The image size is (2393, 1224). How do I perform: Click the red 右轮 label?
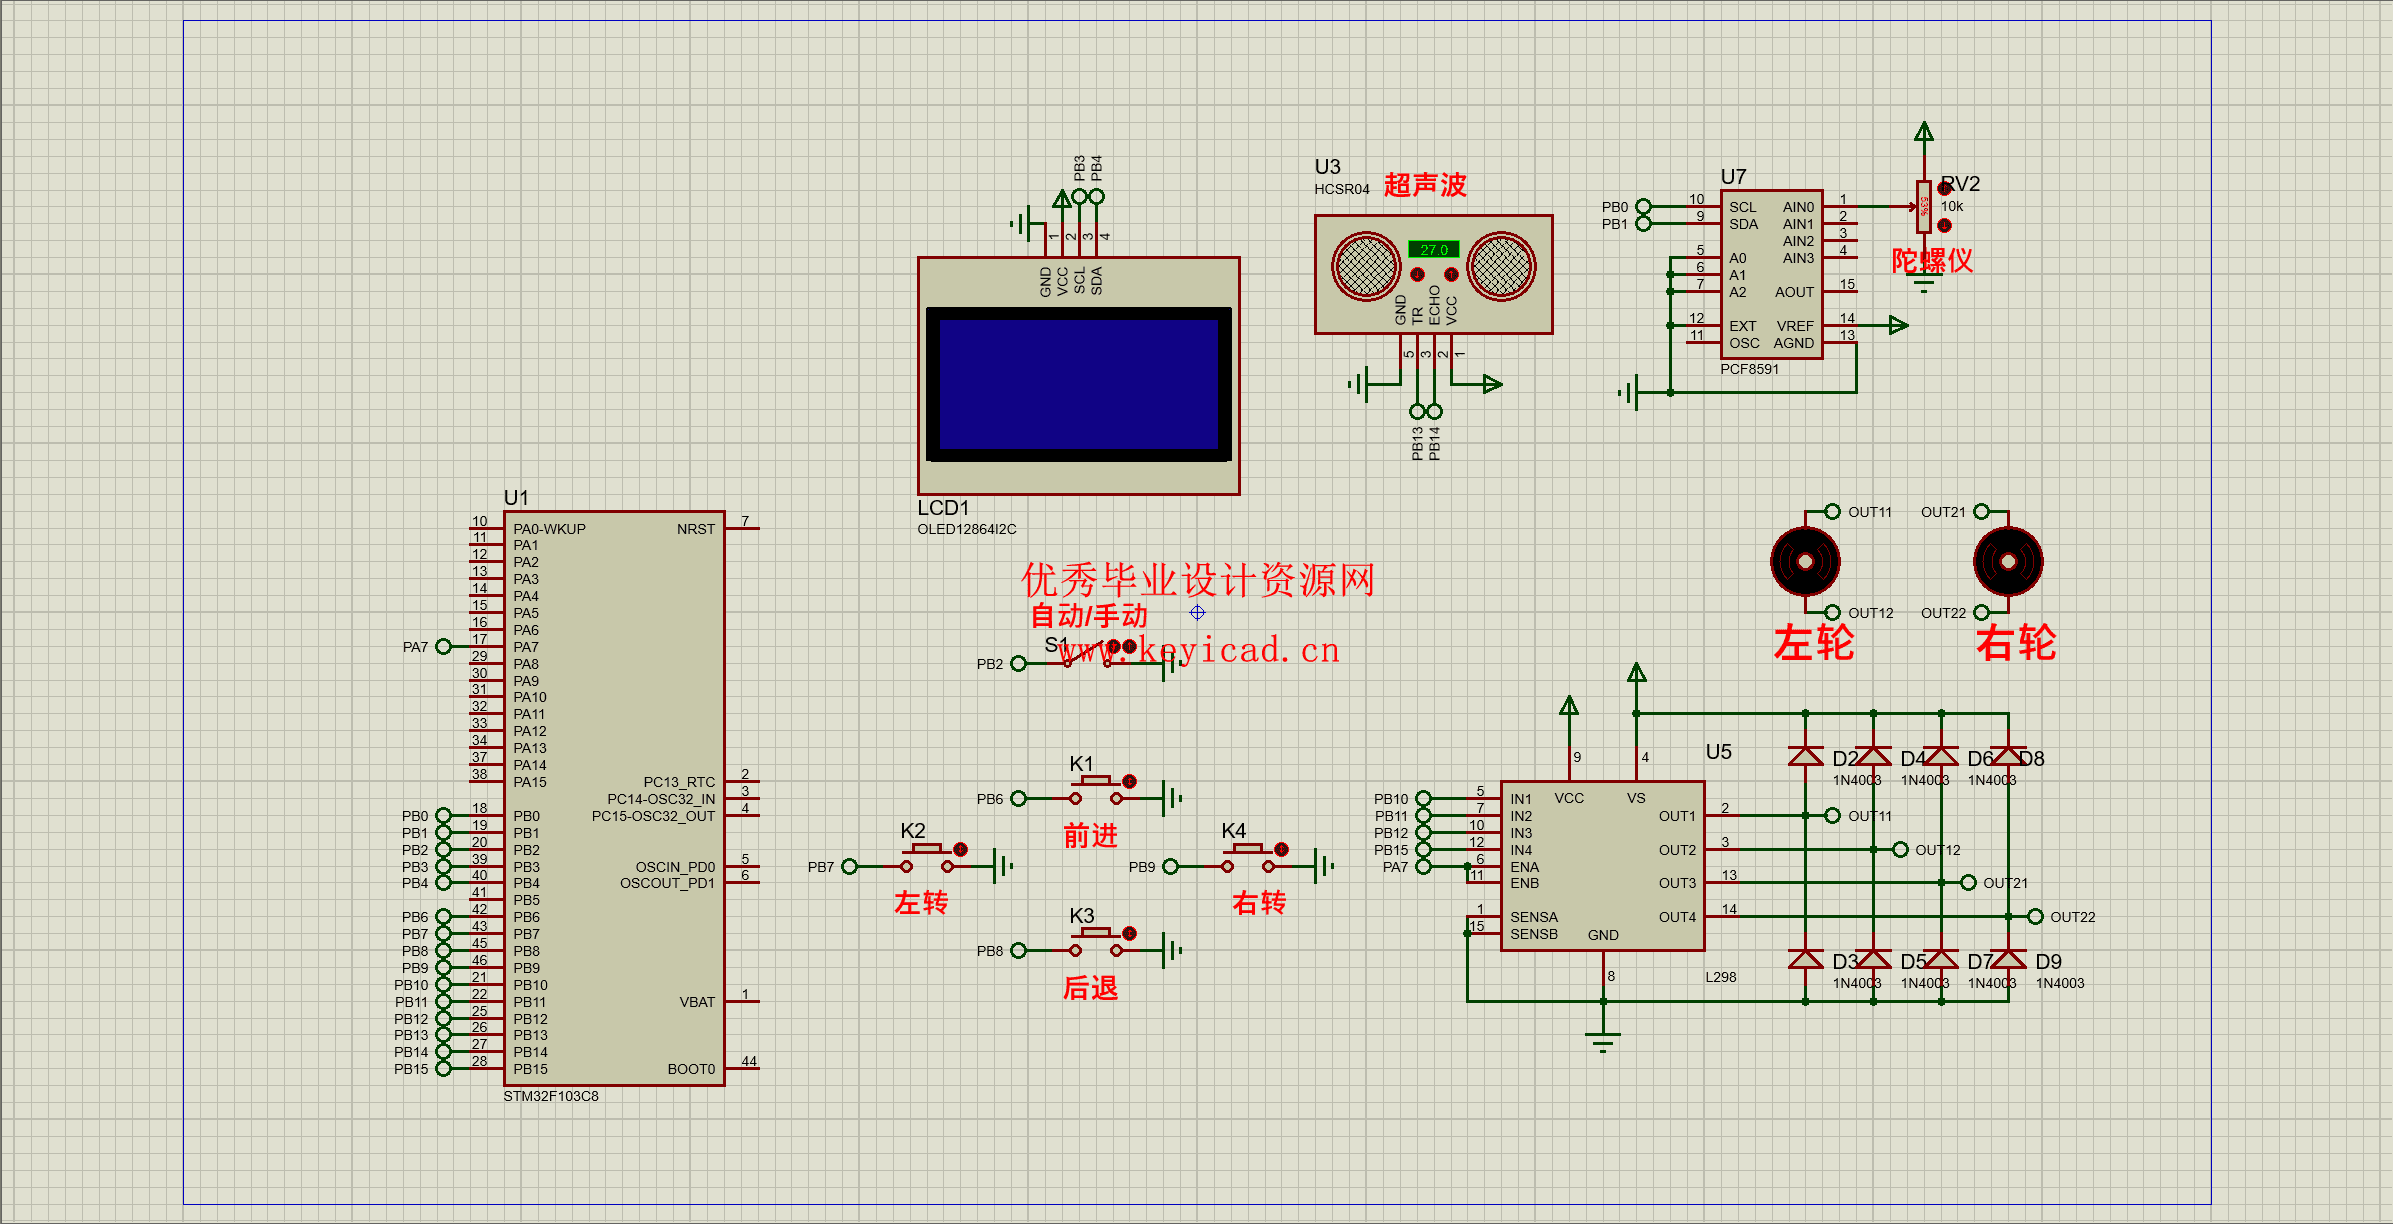2016,642
